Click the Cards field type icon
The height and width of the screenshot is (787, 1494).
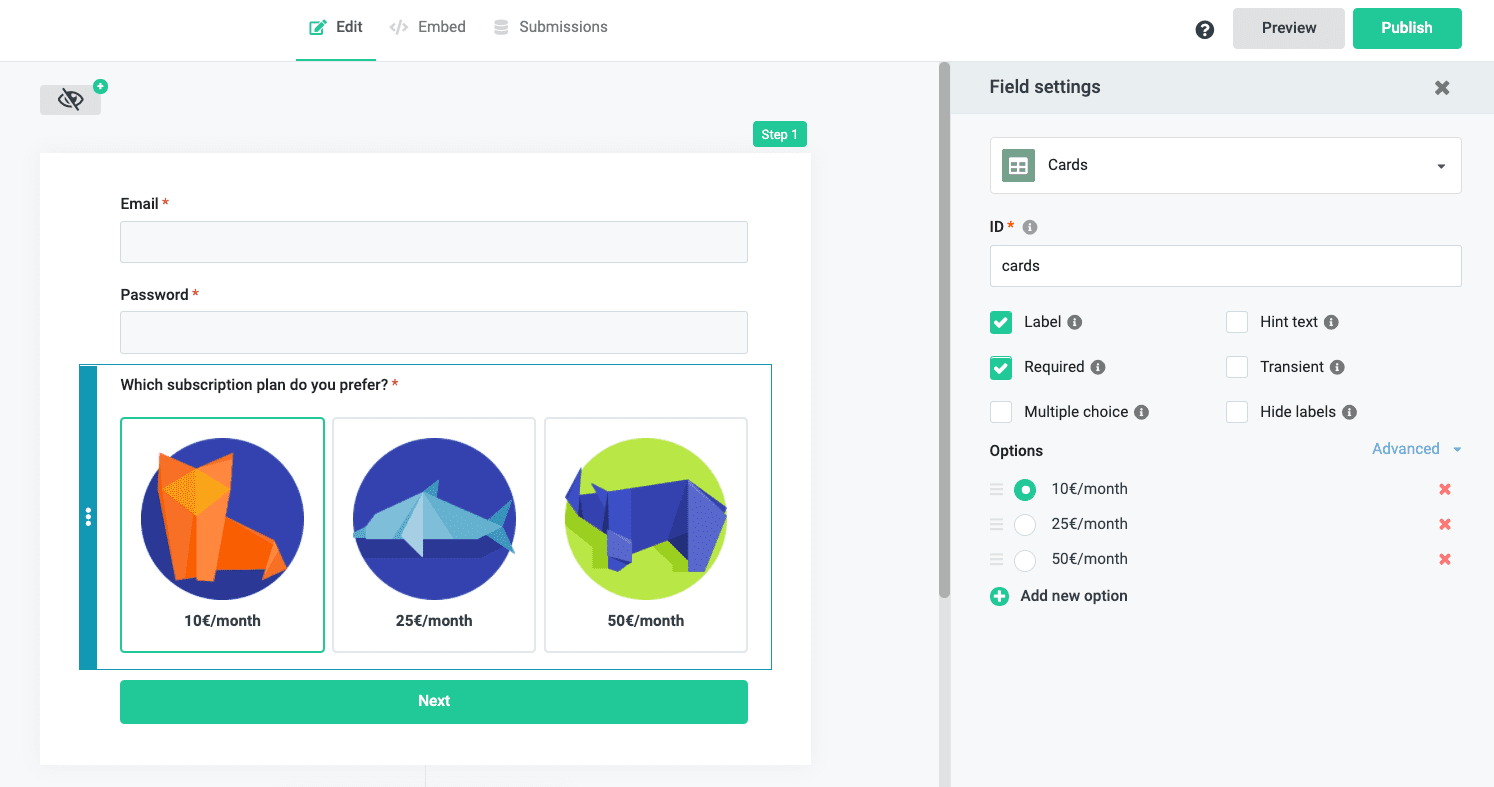pos(1018,166)
